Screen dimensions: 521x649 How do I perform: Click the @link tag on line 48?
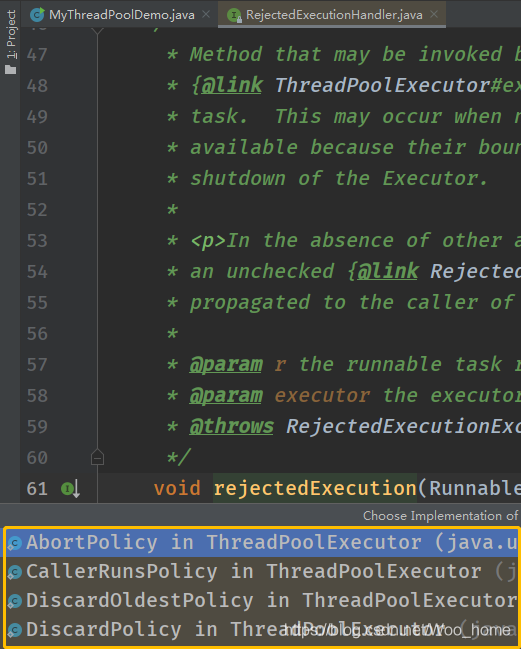pos(231,85)
